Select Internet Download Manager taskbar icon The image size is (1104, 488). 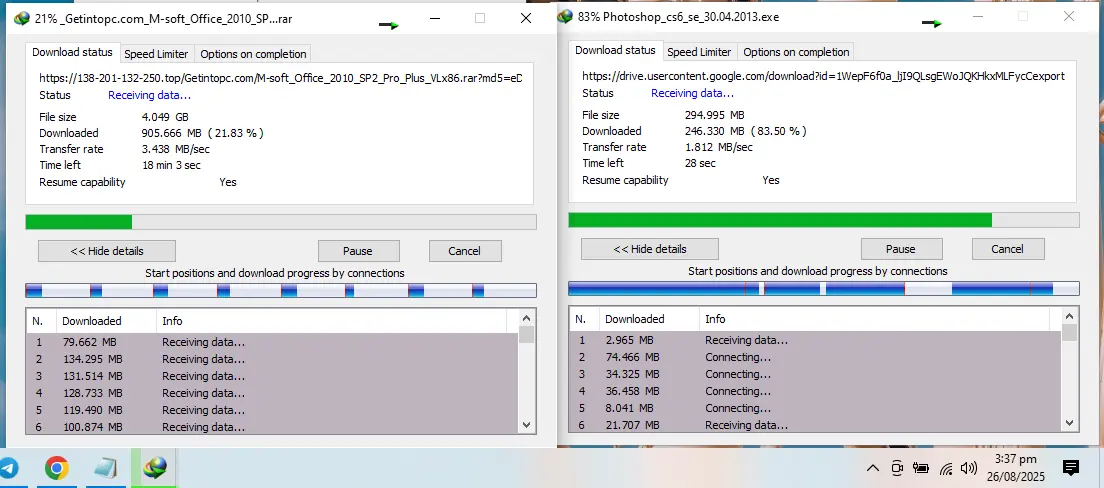tap(154, 468)
